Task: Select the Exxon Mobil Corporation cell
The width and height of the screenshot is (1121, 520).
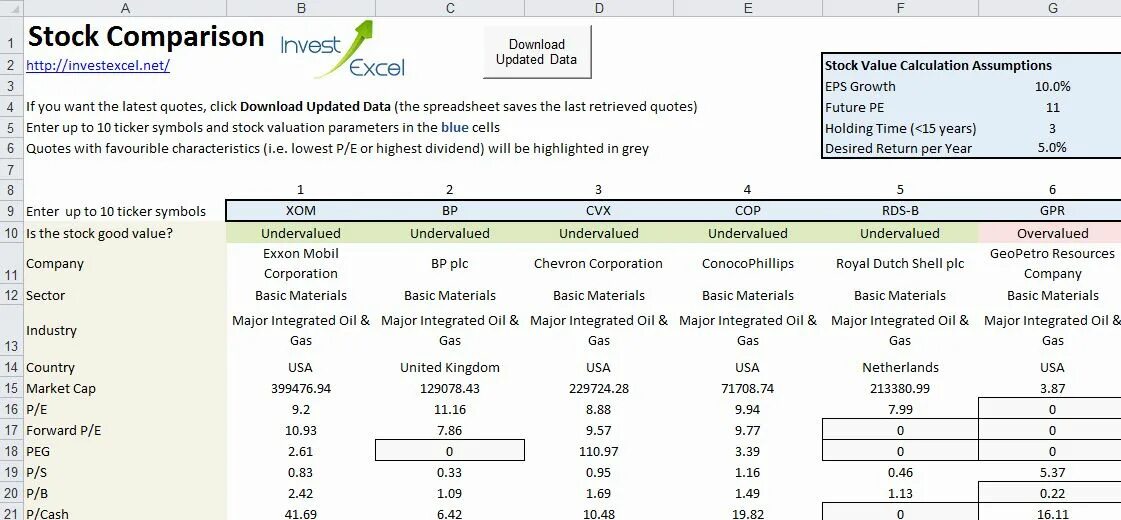Action: click(301, 263)
